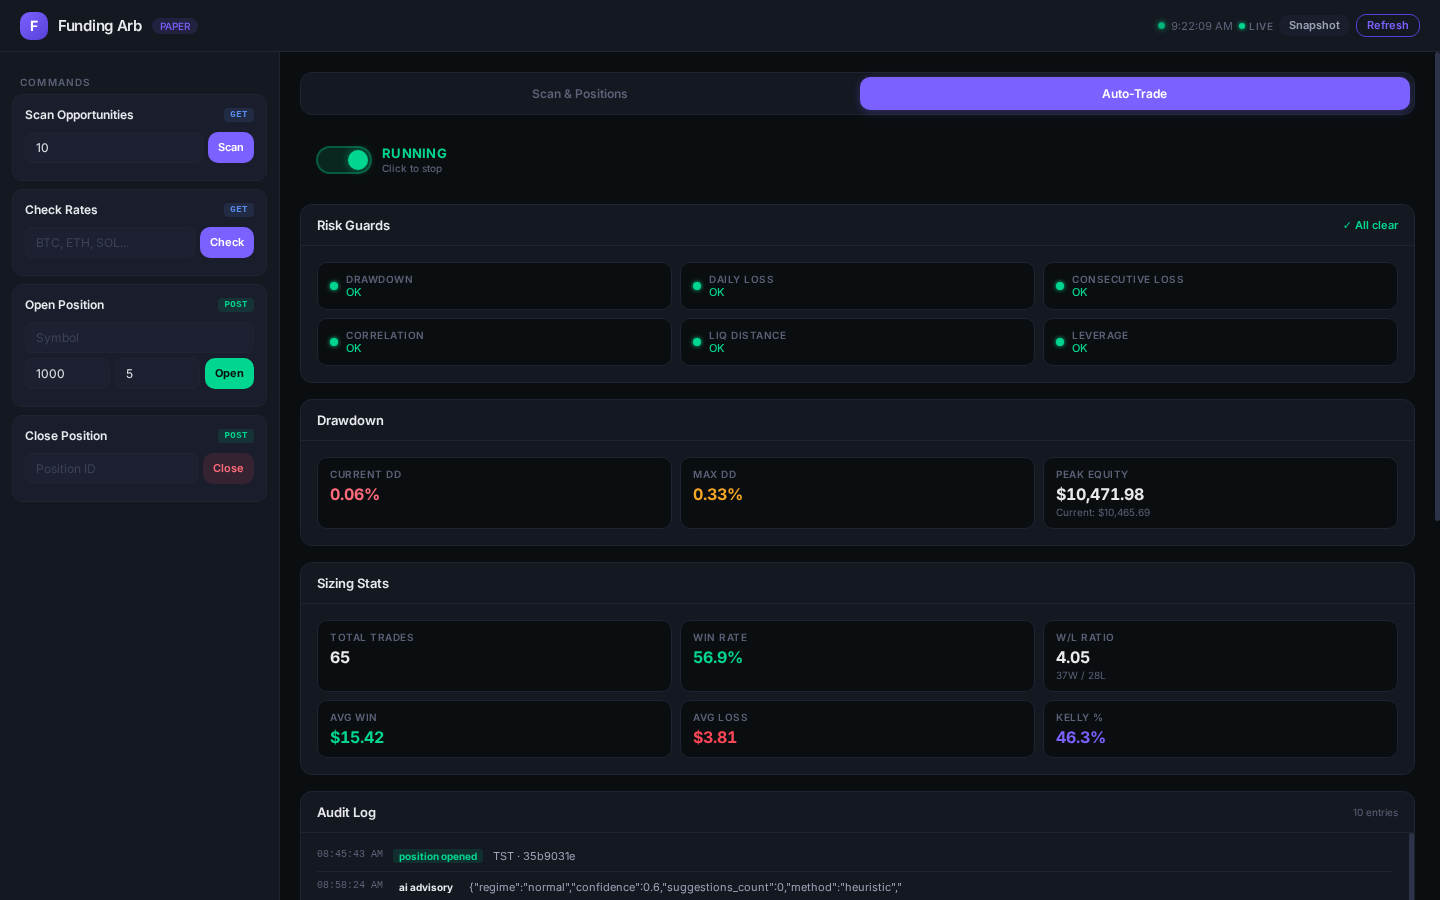Click the PAPER mode badge
The width and height of the screenshot is (1440, 900).
click(x=175, y=27)
